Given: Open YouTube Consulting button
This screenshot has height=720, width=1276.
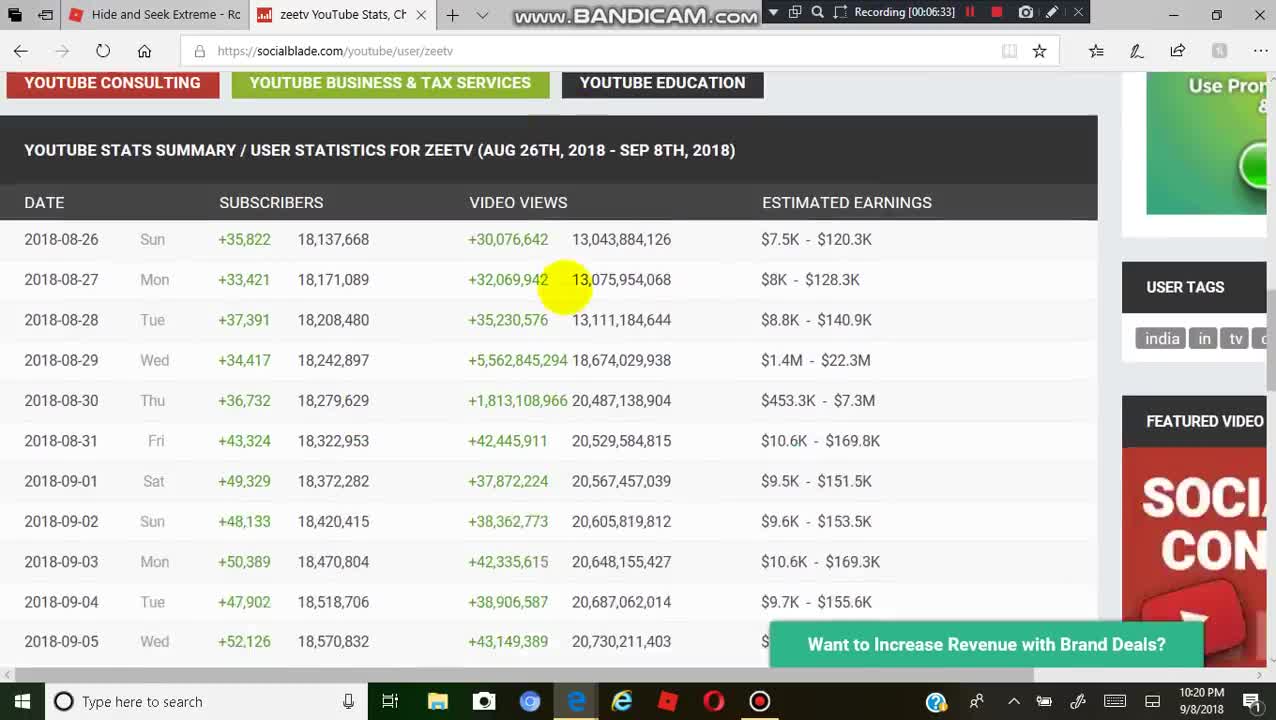Looking at the screenshot, I should [113, 84].
